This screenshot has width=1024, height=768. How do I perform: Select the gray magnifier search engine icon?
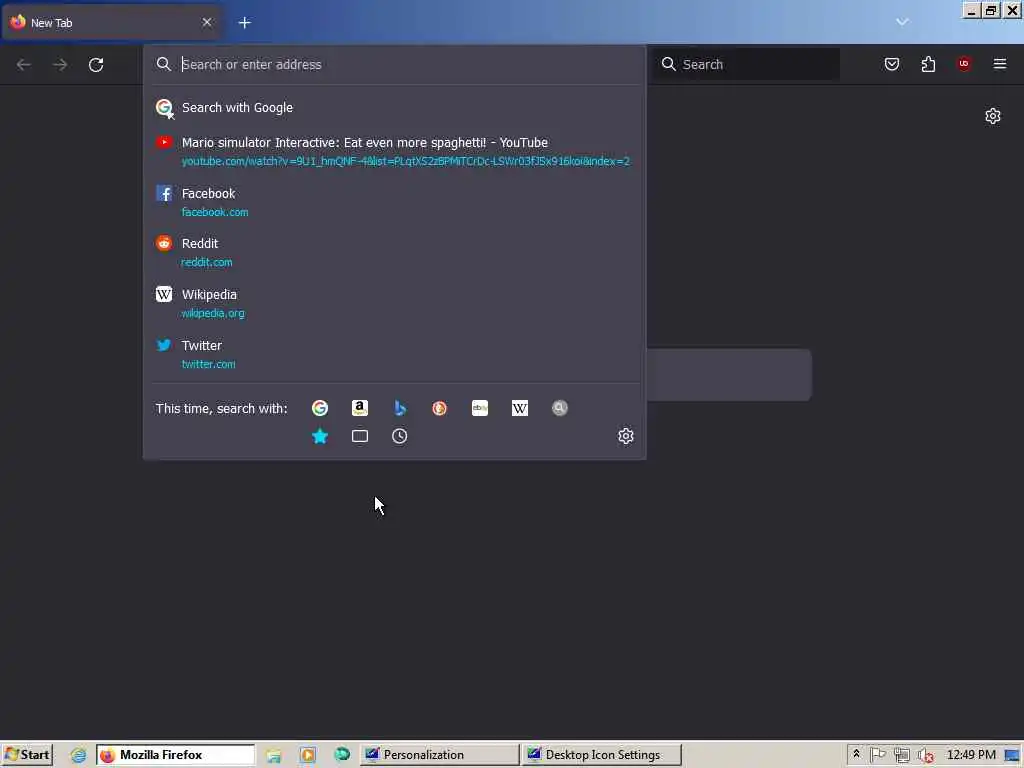click(x=560, y=408)
